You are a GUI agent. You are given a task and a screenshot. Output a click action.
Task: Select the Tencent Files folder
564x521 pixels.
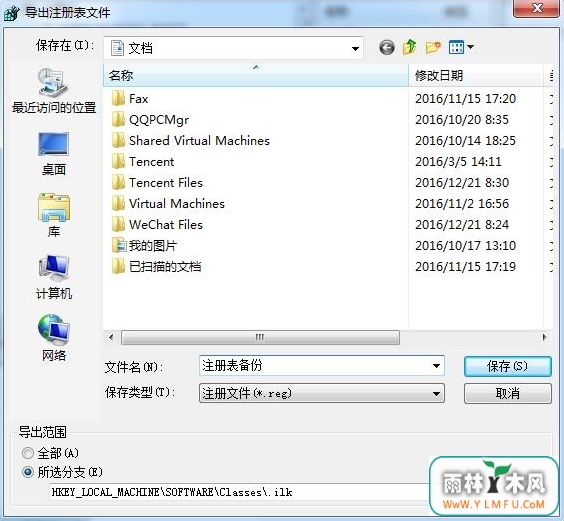(166, 183)
